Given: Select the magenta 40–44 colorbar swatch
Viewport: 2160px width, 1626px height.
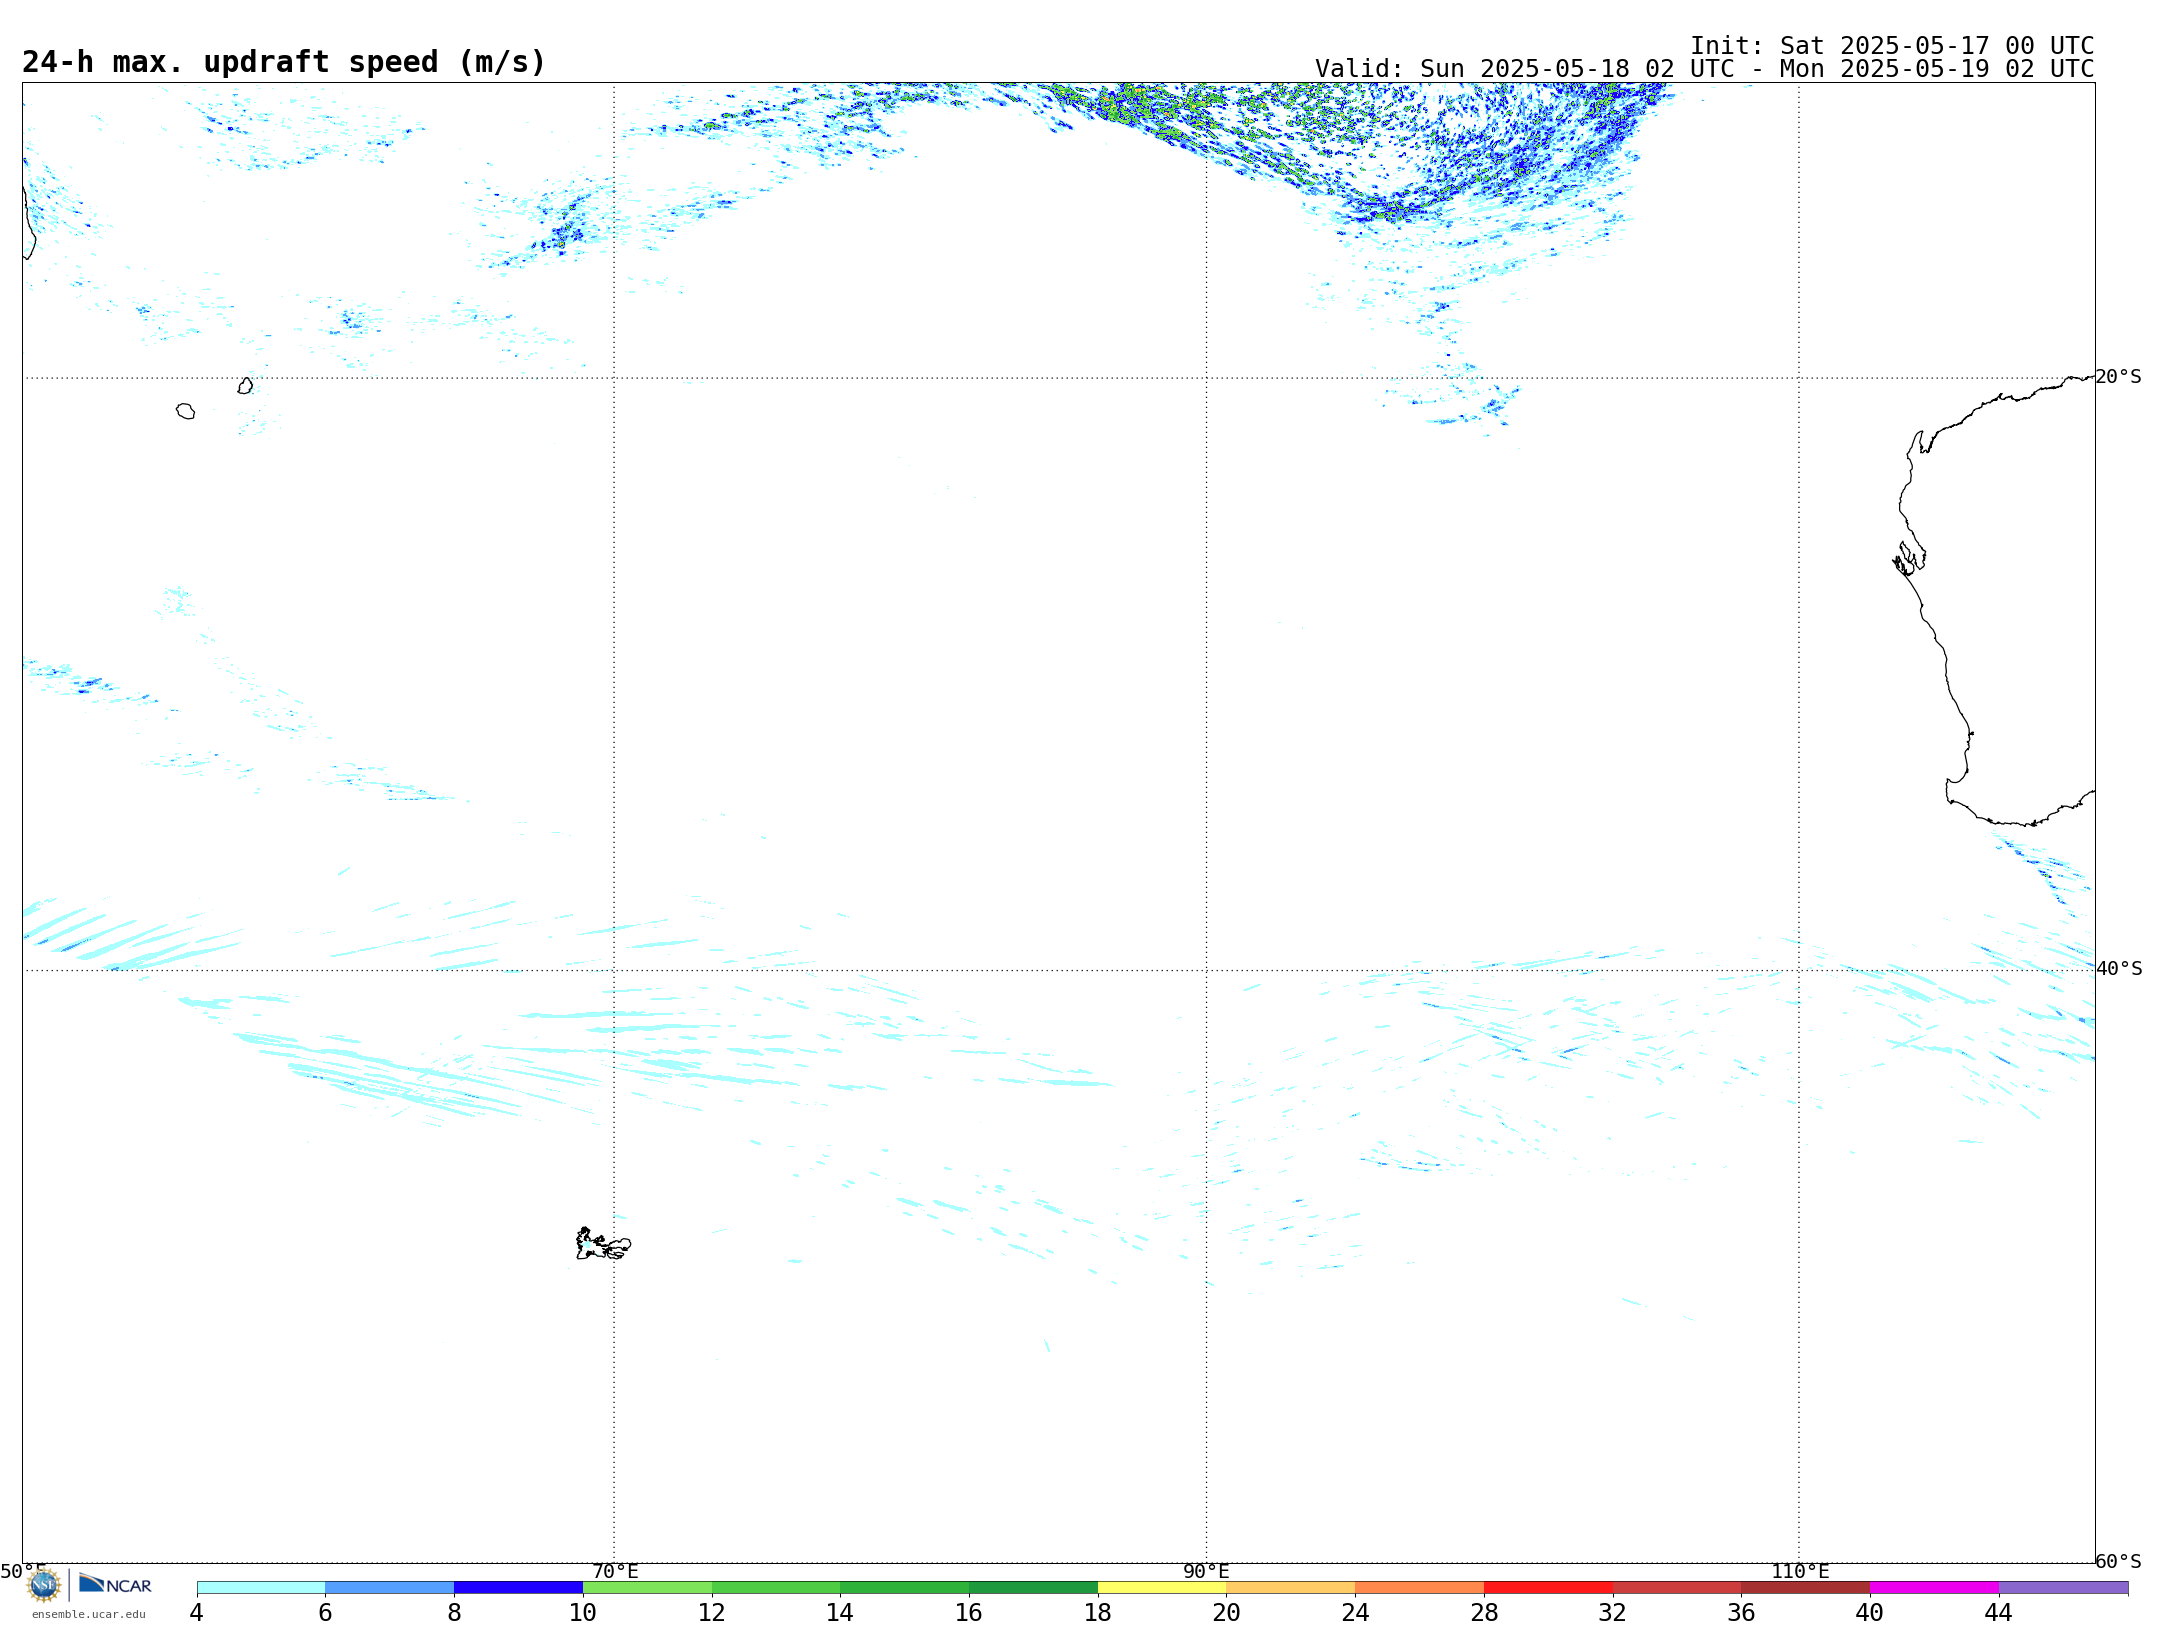Looking at the screenshot, I should click(x=1935, y=1588).
